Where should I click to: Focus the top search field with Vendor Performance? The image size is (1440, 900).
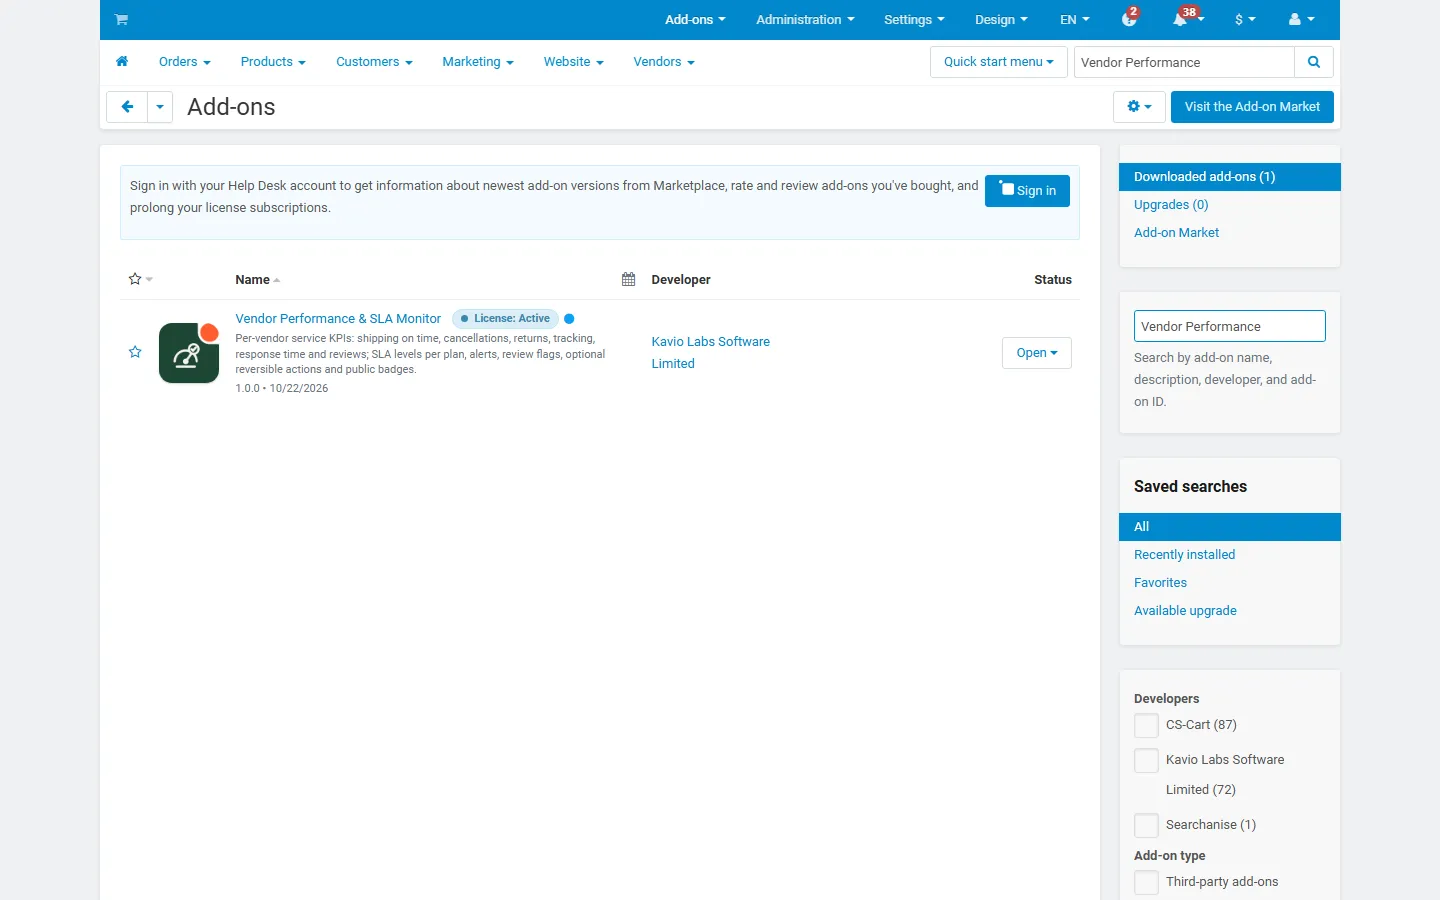click(1185, 62)
